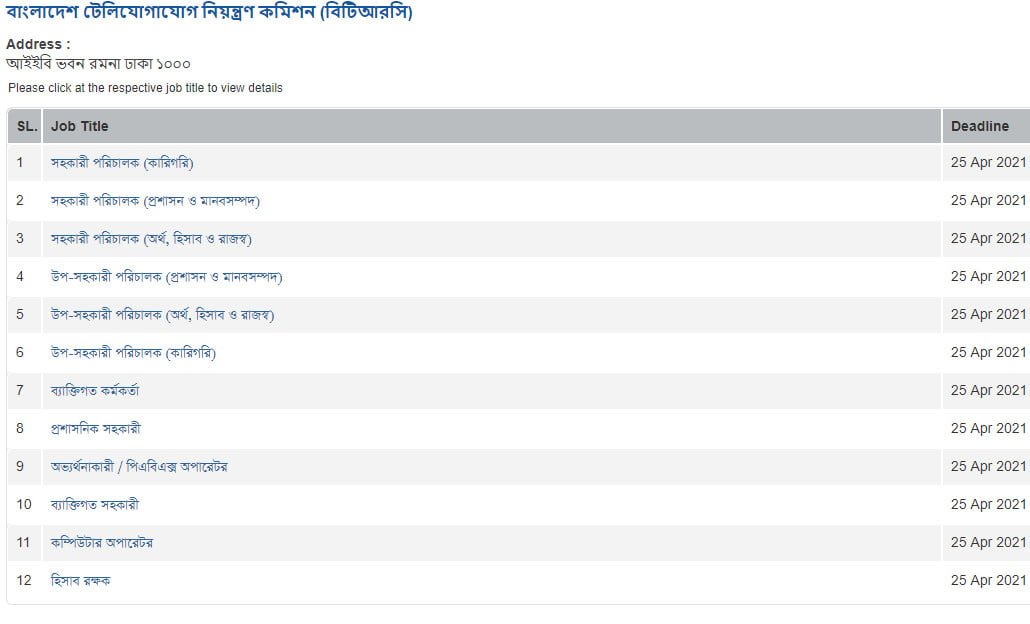Click the Deadline column header
This screenshot has width=1030, height=624.
coord(980,126)
